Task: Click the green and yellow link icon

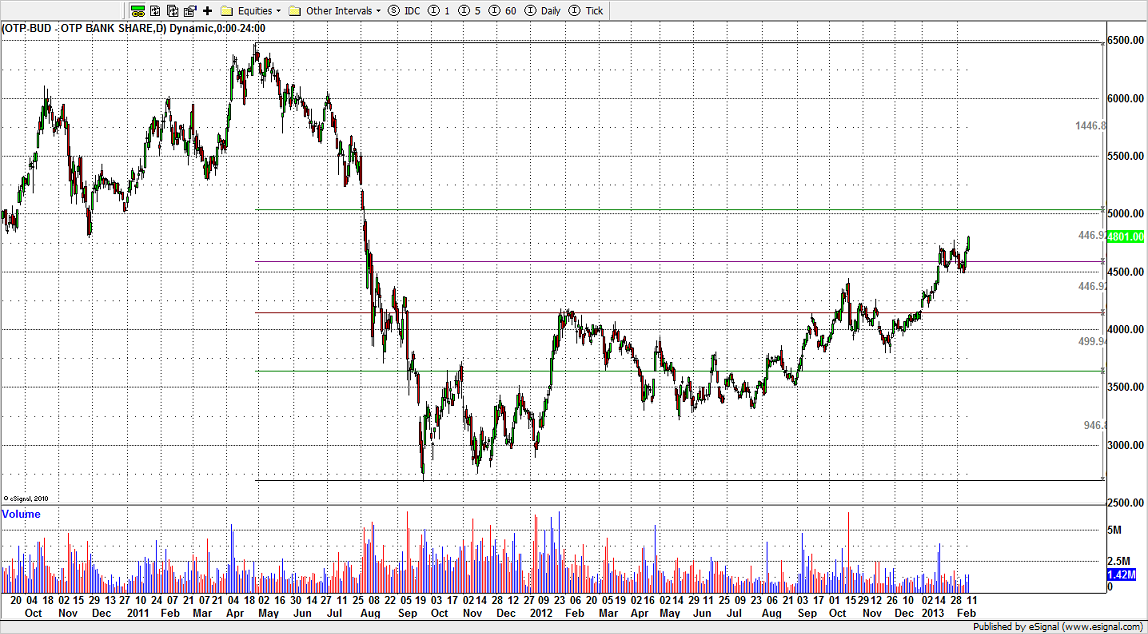Action: [x=138, y=11]
